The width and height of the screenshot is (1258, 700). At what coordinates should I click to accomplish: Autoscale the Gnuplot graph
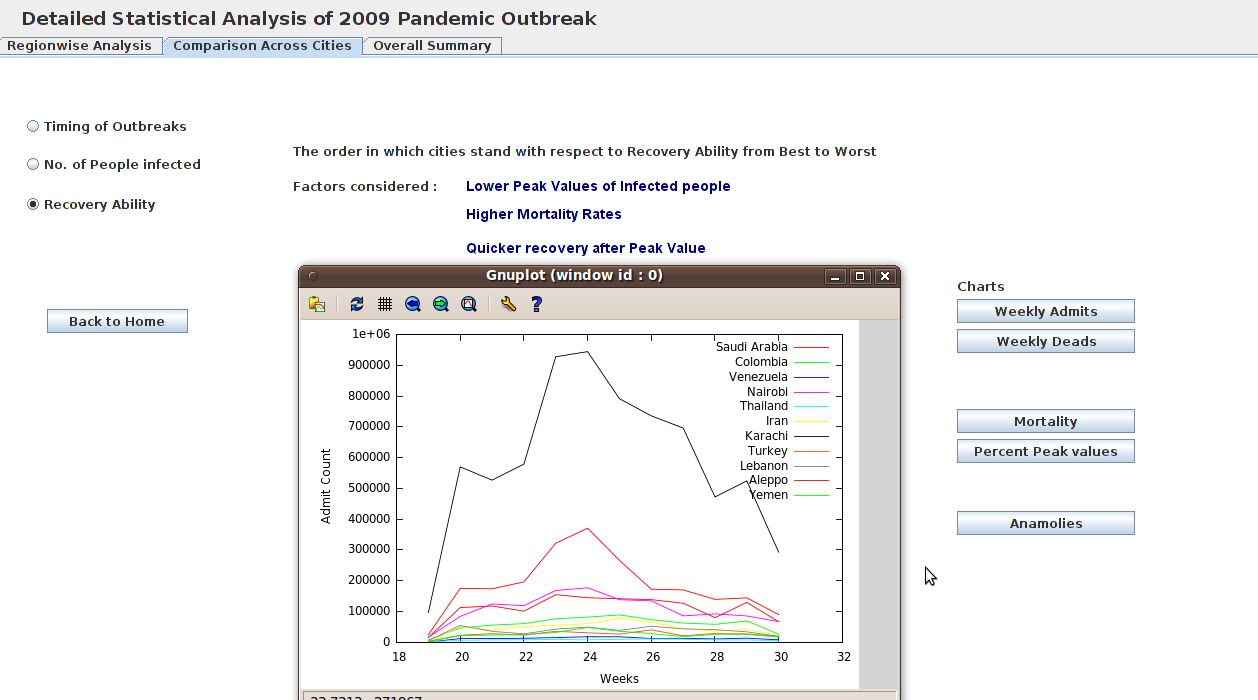tap(469, 304)
